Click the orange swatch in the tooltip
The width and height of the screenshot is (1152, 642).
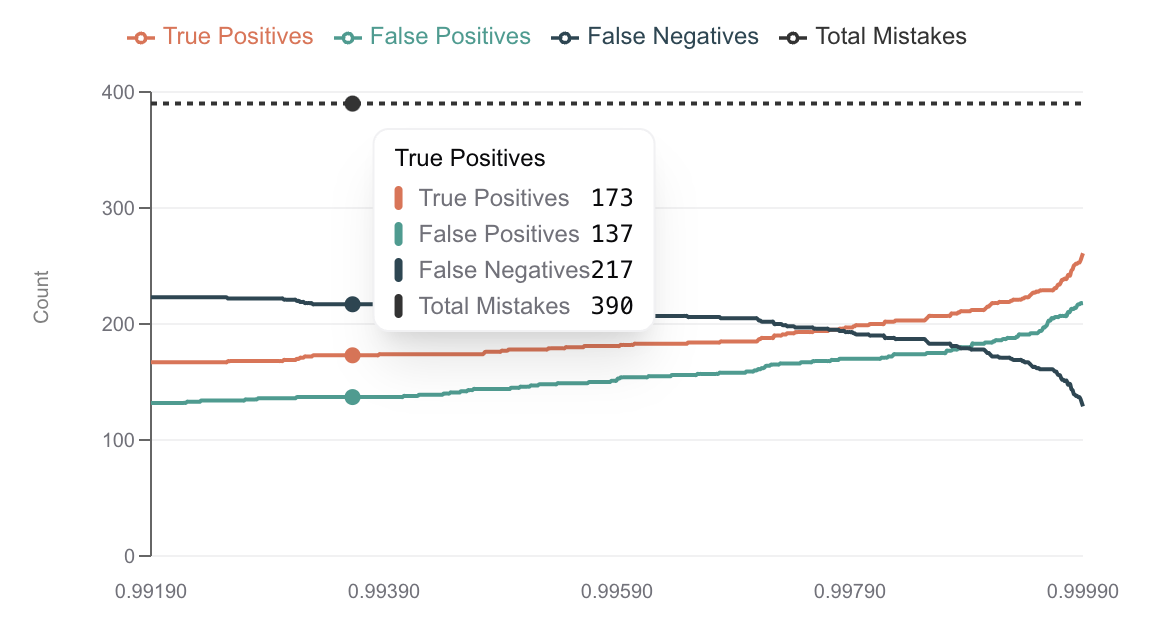coord(398,198)
